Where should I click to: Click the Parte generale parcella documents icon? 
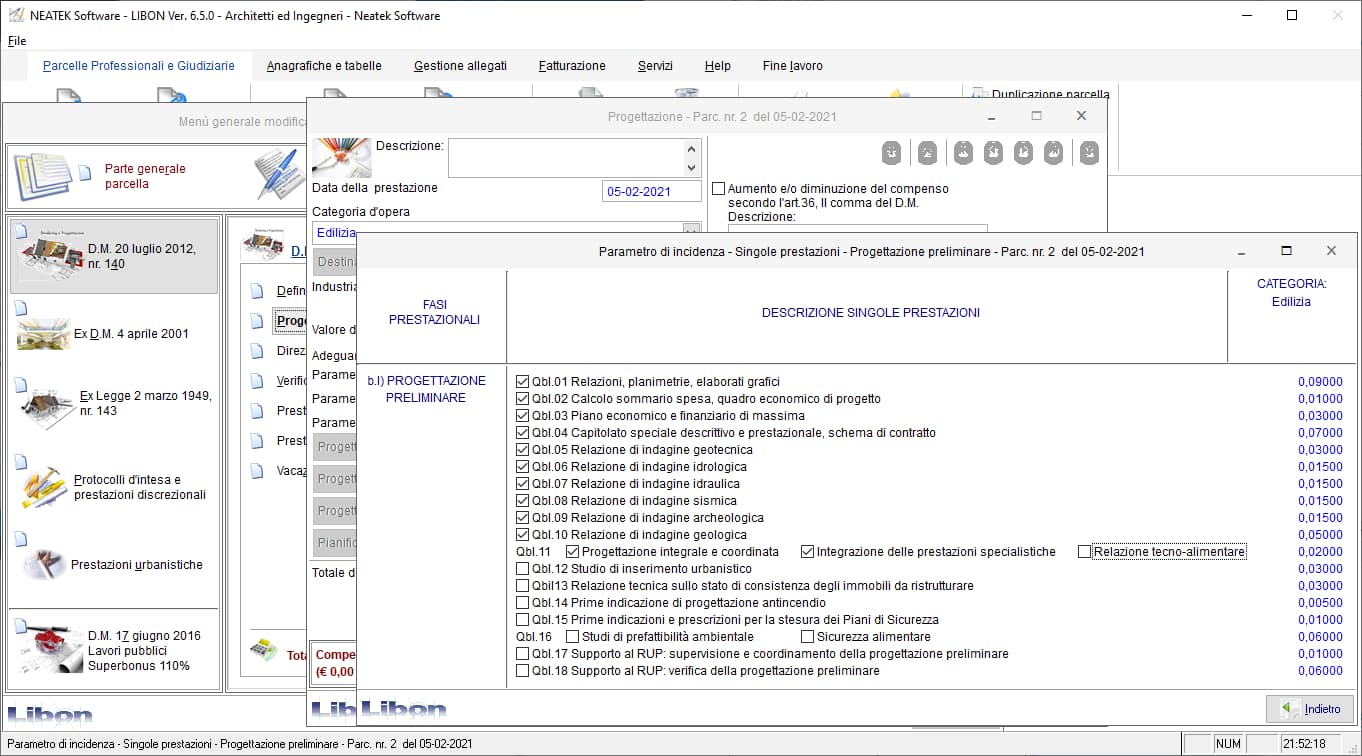point(43,177)
